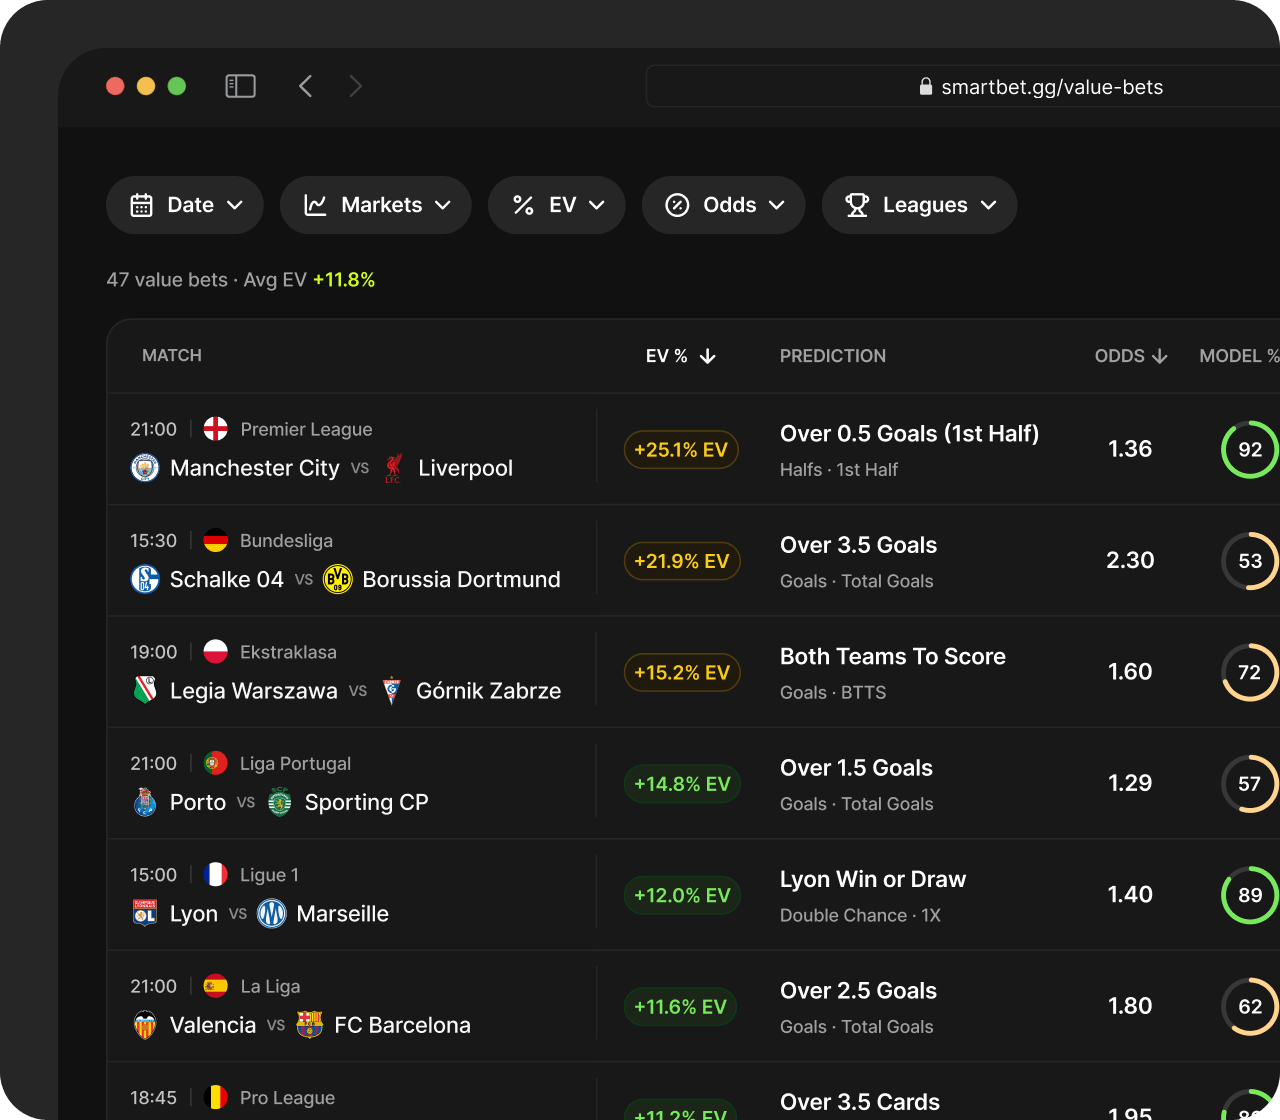
Task: Go forward with the right chevron
Action: [355, 86]
